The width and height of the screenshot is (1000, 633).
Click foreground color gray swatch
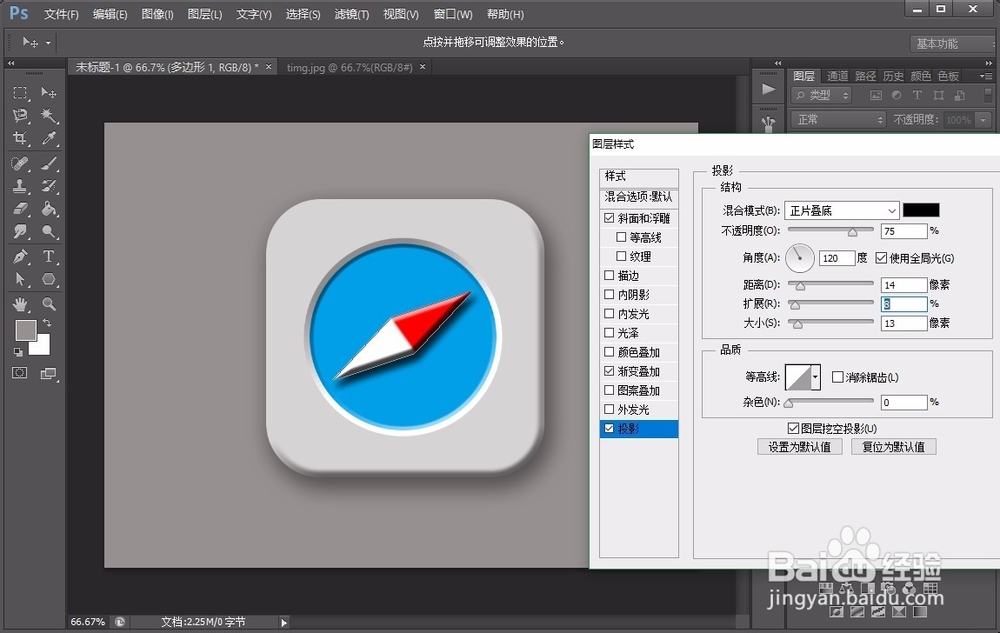click(x=26, y=330)
